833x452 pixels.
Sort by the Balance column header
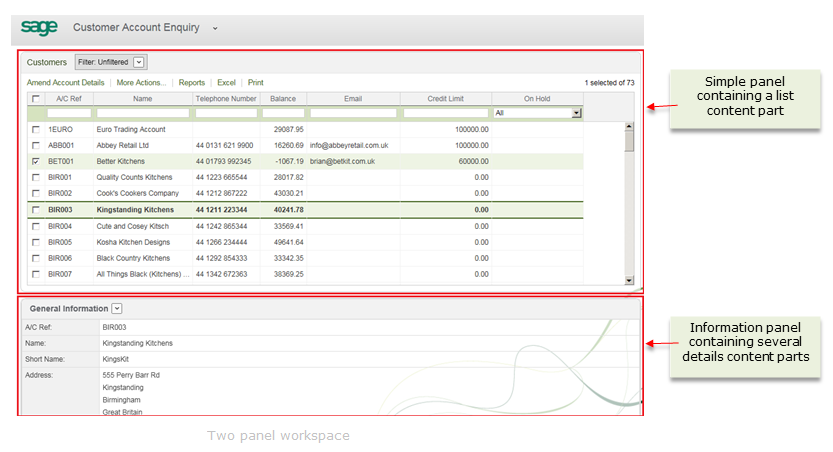(283, 99)
